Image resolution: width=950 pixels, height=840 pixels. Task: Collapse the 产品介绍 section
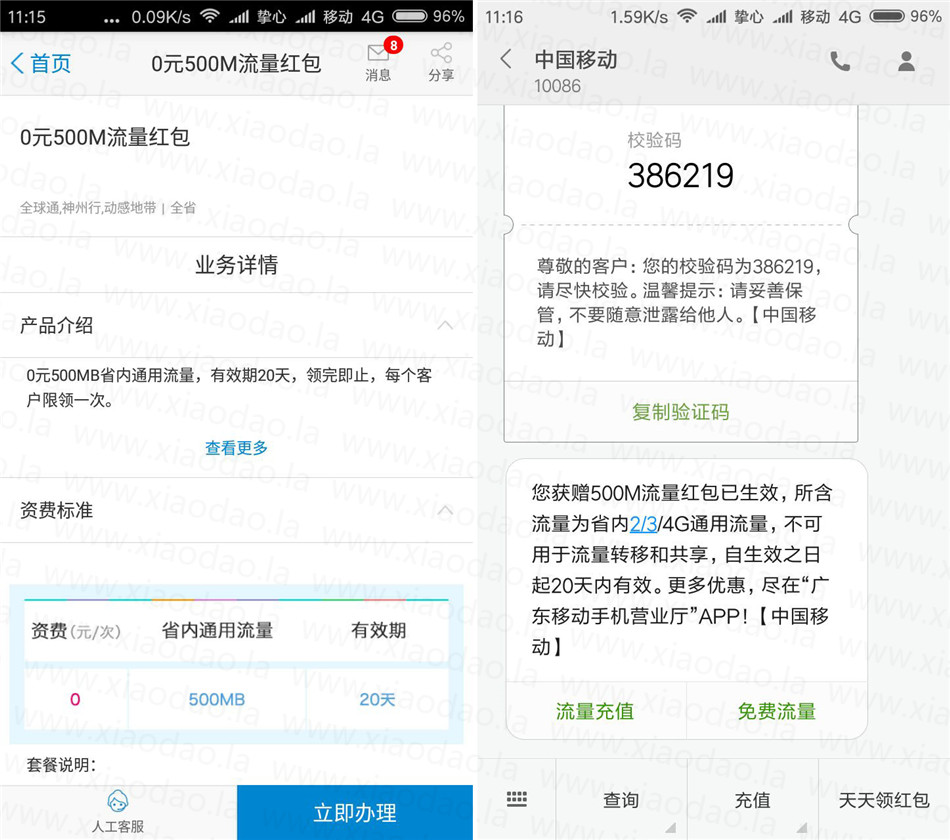click(445, 325)
